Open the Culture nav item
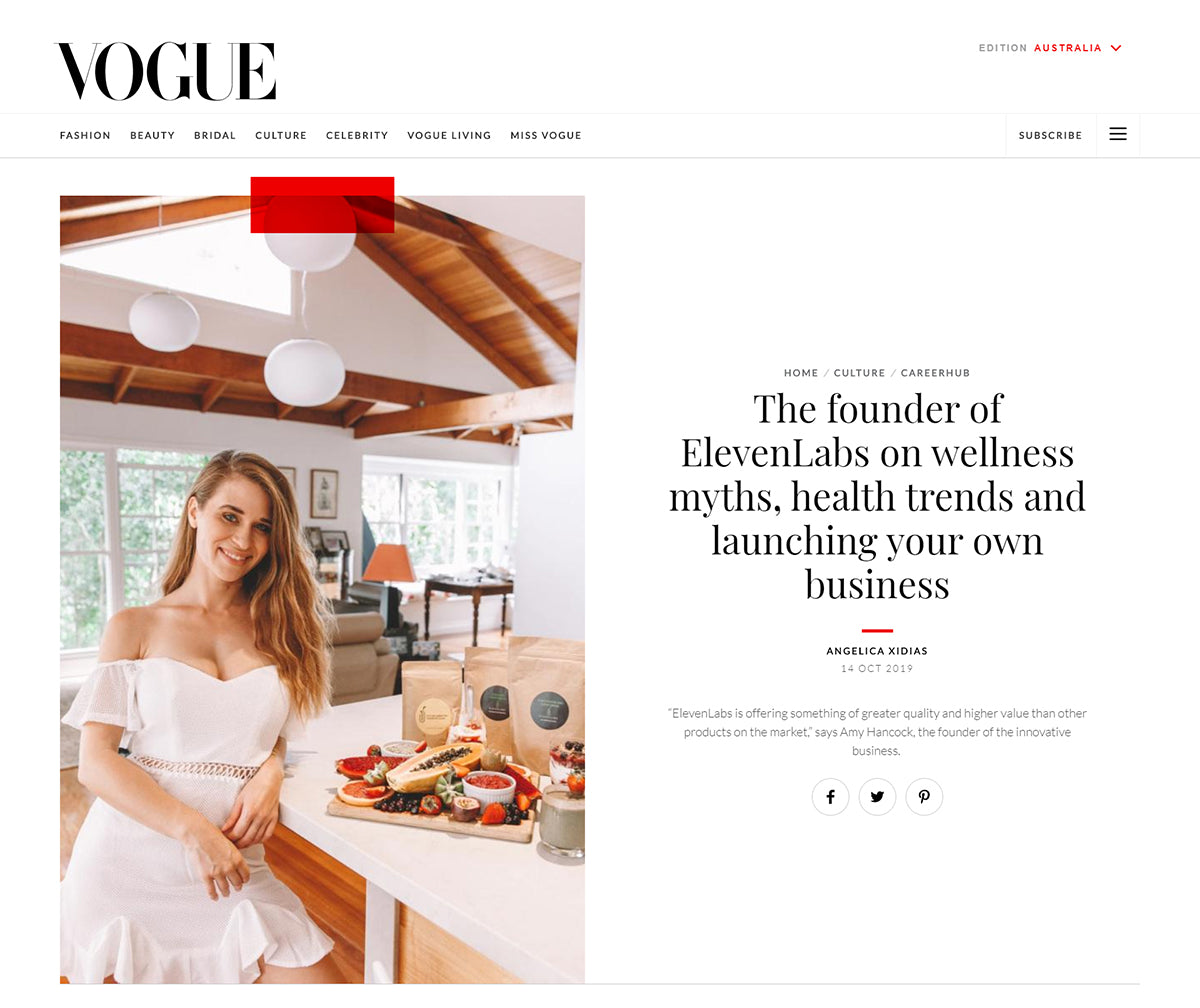This screenshot has width=1200, height=1008. tap(281, 135)
